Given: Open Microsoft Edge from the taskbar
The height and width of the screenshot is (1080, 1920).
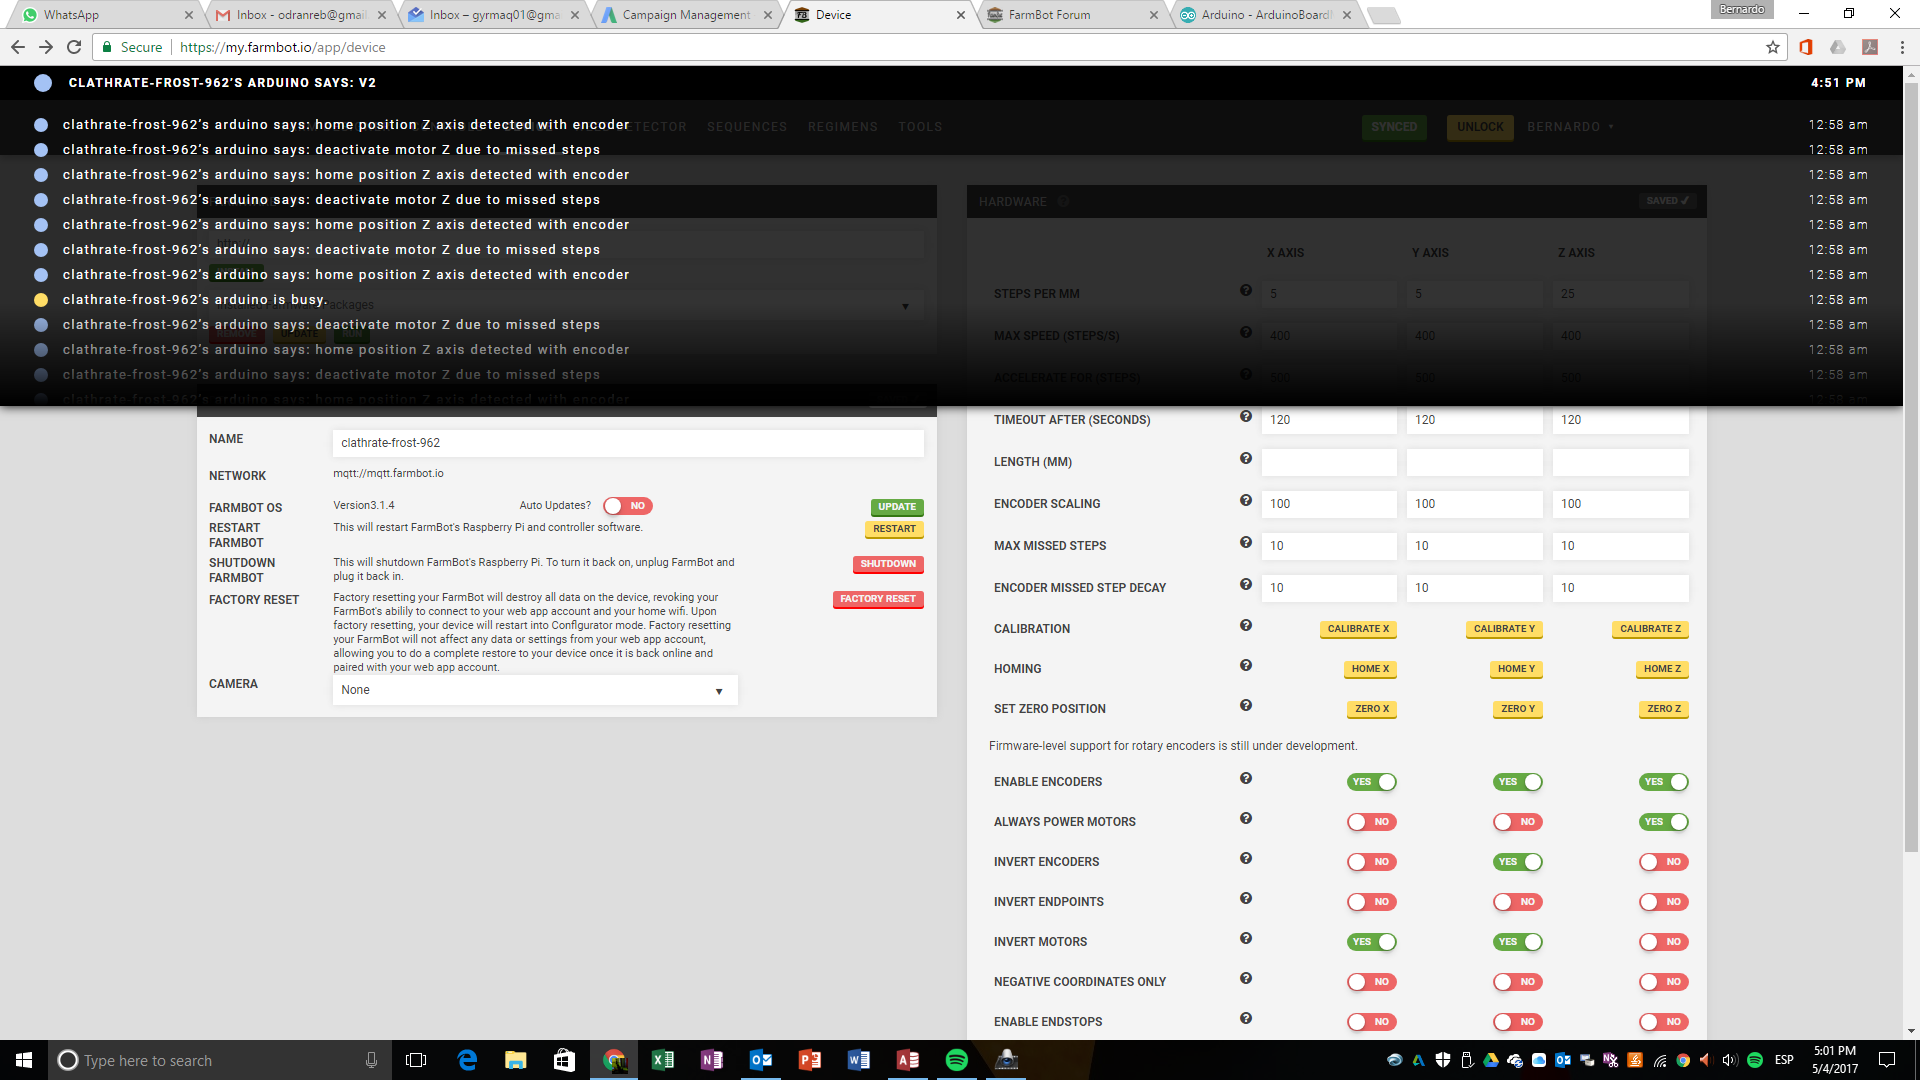Looking at the screenshot, I should pyautogui.click(x=467, y=1060).
